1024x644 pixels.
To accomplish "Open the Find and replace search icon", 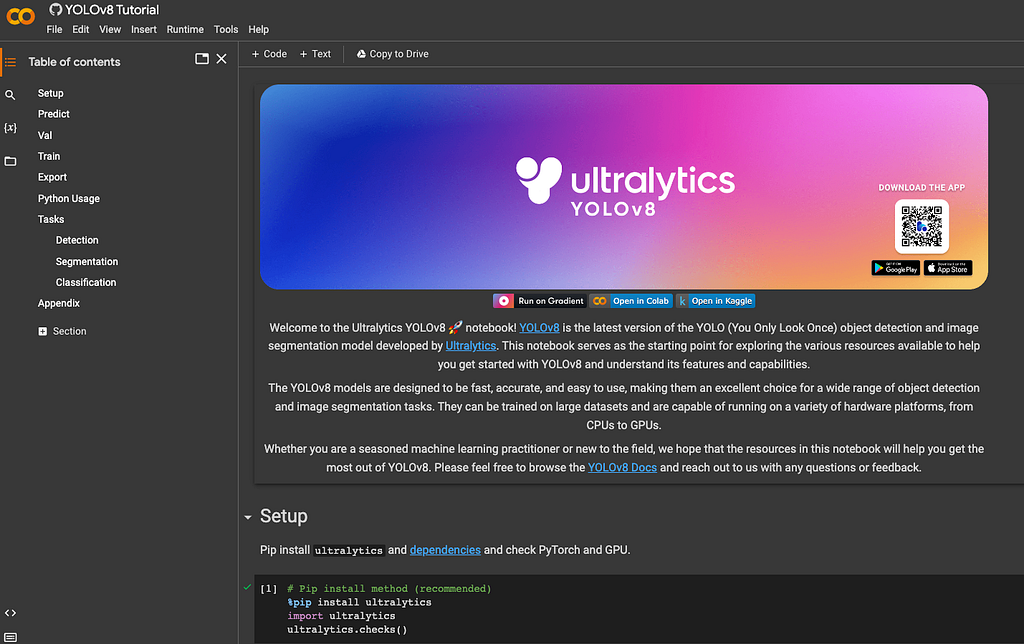I will coord(10,95).
